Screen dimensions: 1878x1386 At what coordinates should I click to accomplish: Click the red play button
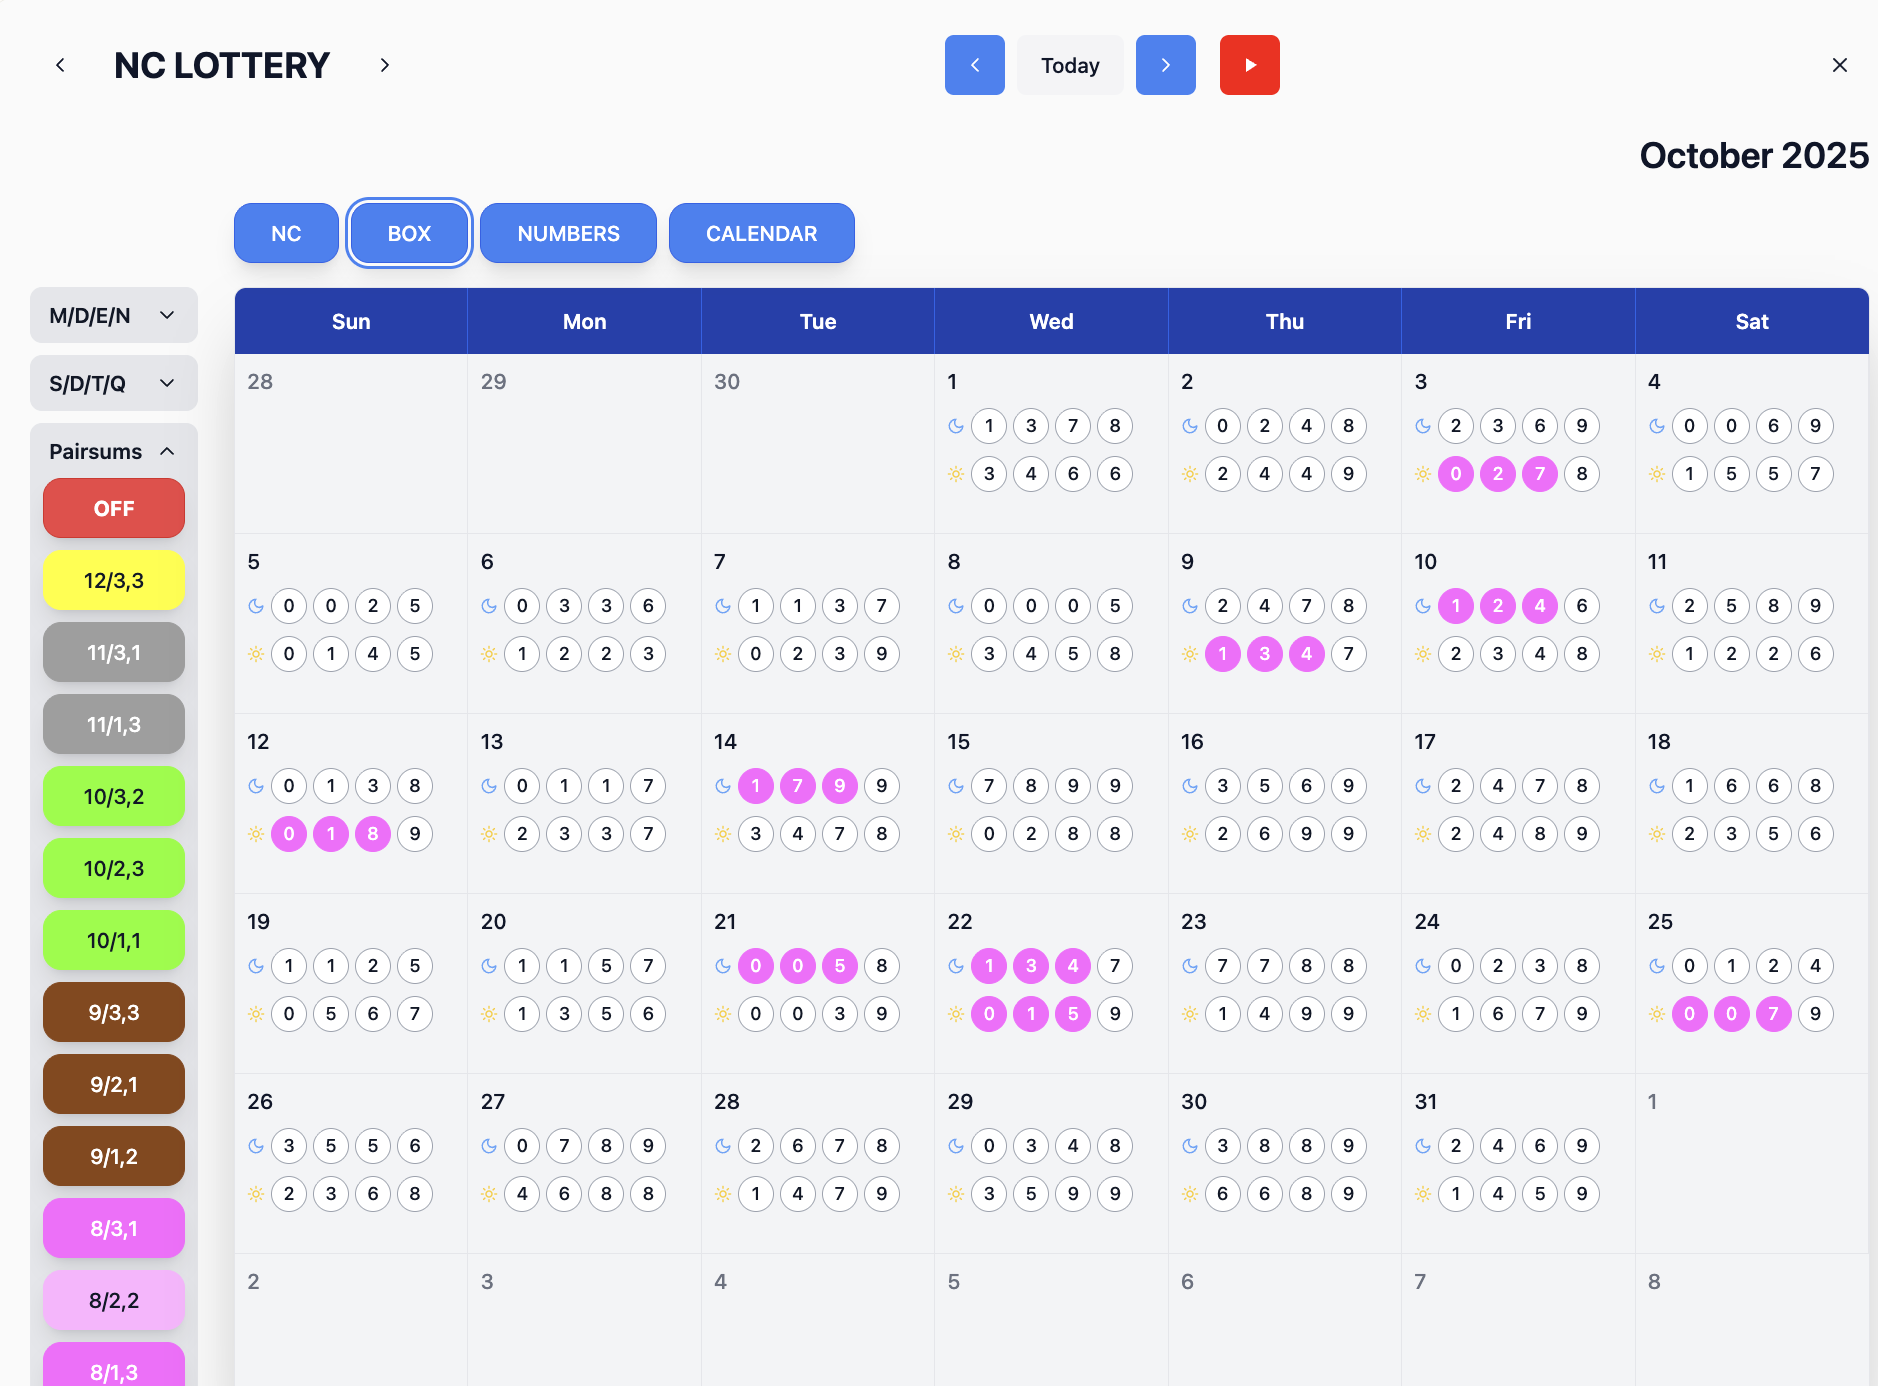pyautogui.click(x=1249, y=65)
